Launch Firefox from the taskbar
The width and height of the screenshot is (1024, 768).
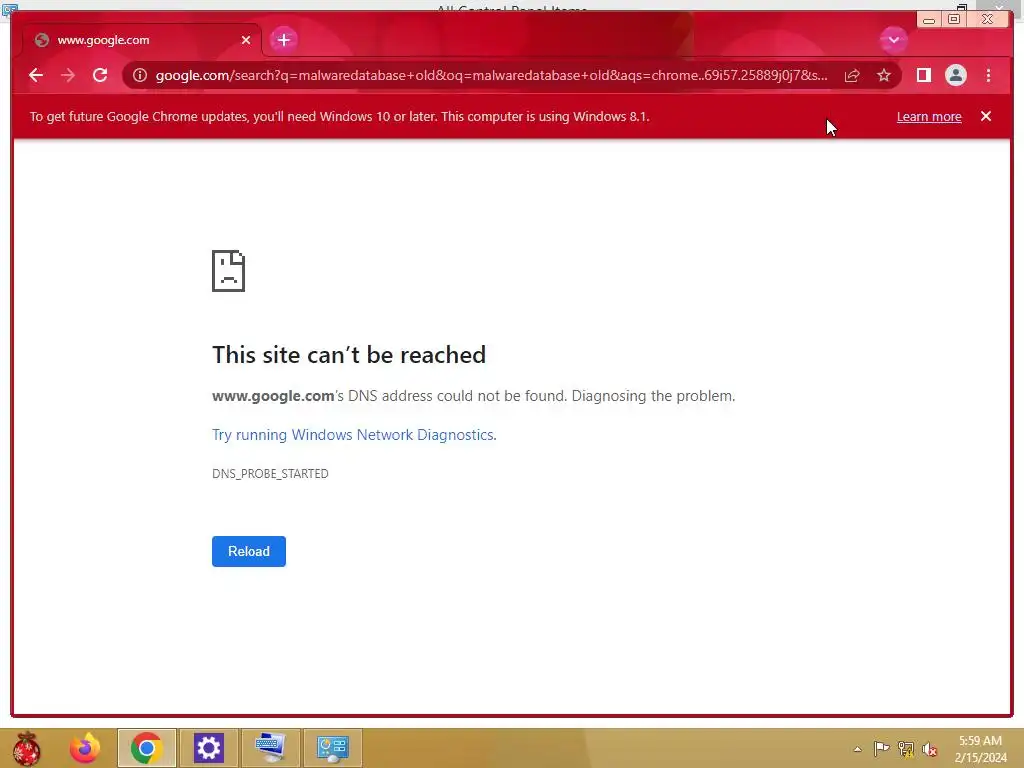pyautogui.click(x=85, y=748)
